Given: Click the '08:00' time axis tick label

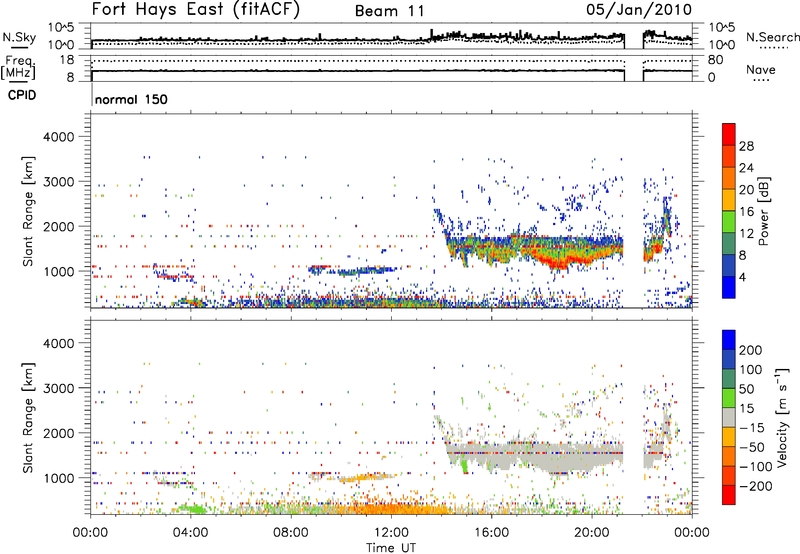Looking at the screenshot, I should pos(290,533).
